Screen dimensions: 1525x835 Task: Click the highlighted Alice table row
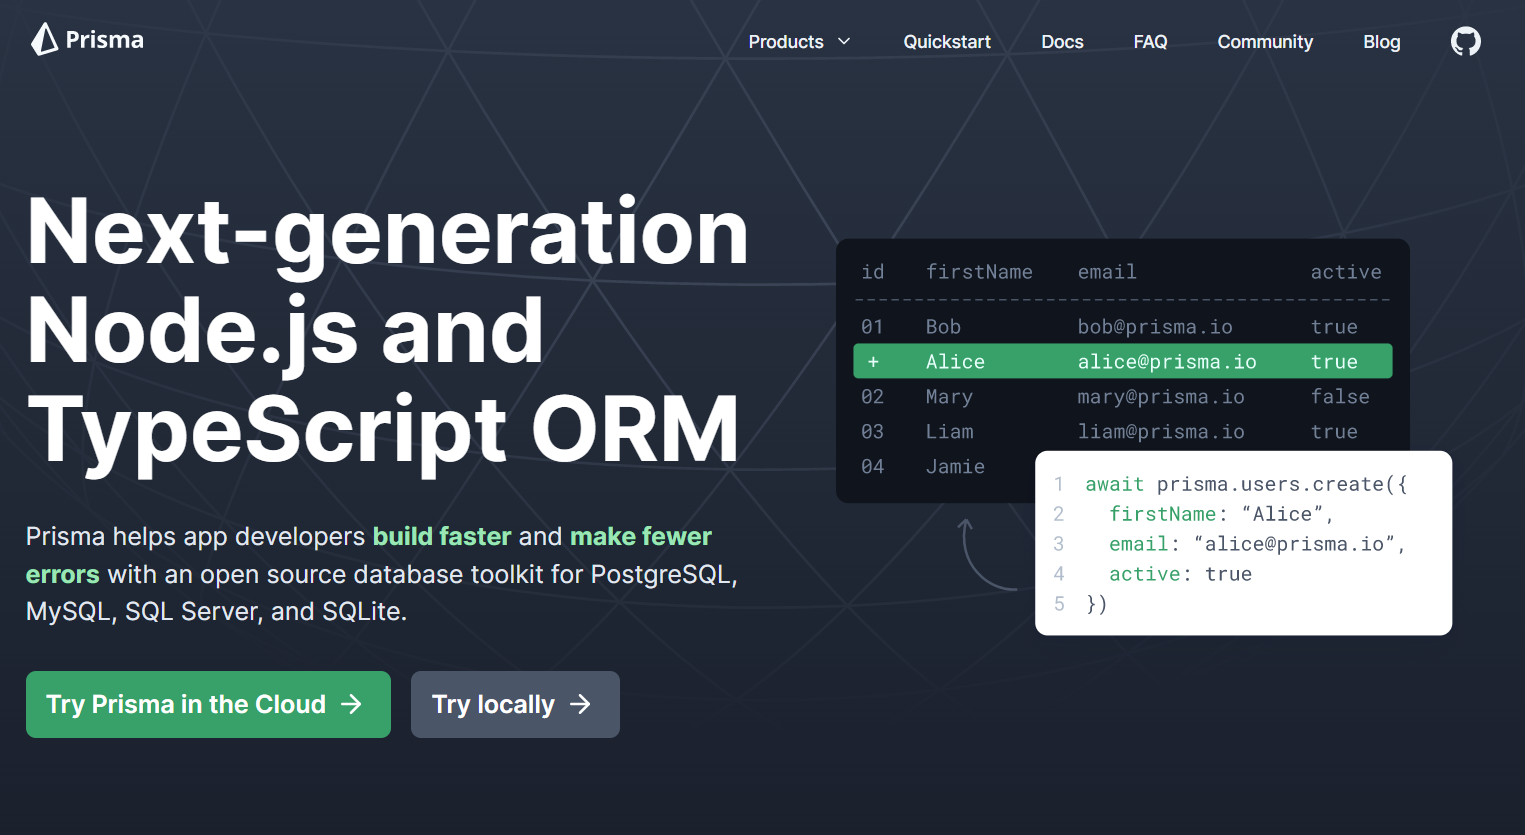(x=1122, y=361)
